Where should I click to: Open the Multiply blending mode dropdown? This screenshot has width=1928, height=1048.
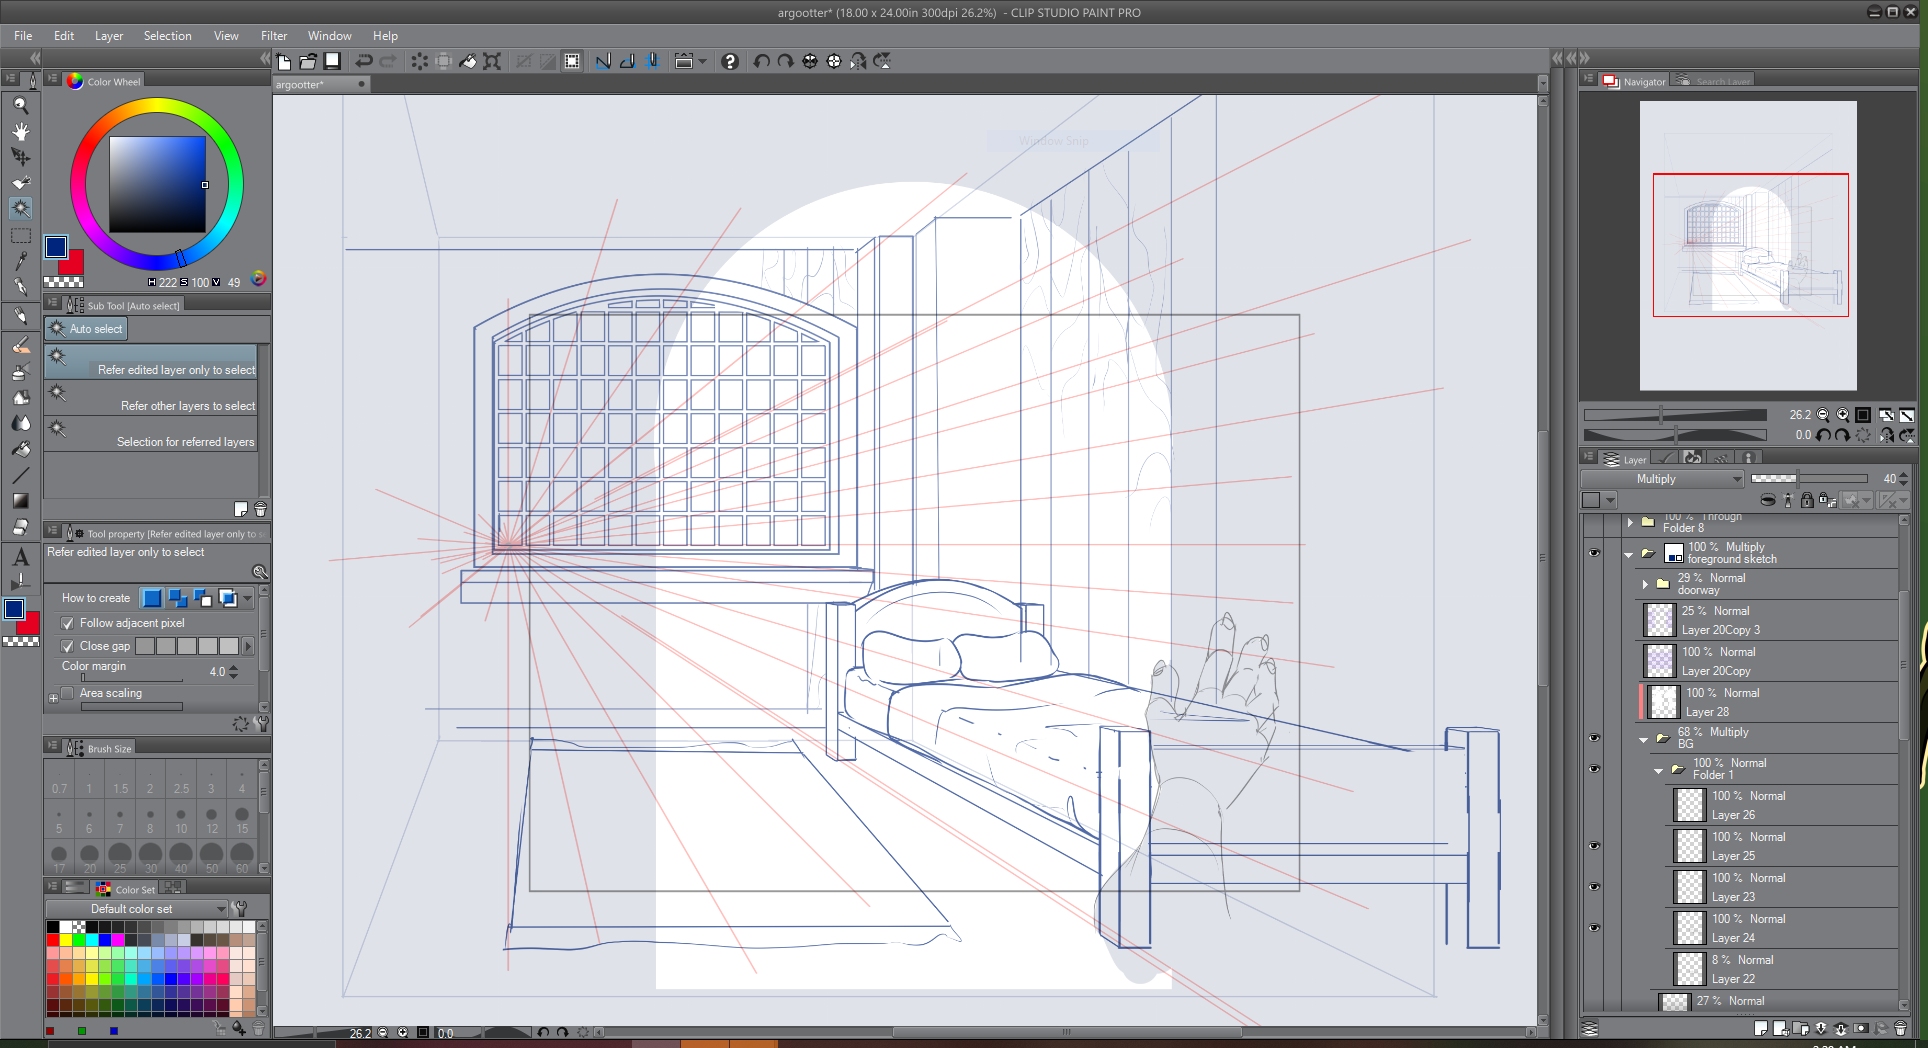click(x=1688, y=479)
